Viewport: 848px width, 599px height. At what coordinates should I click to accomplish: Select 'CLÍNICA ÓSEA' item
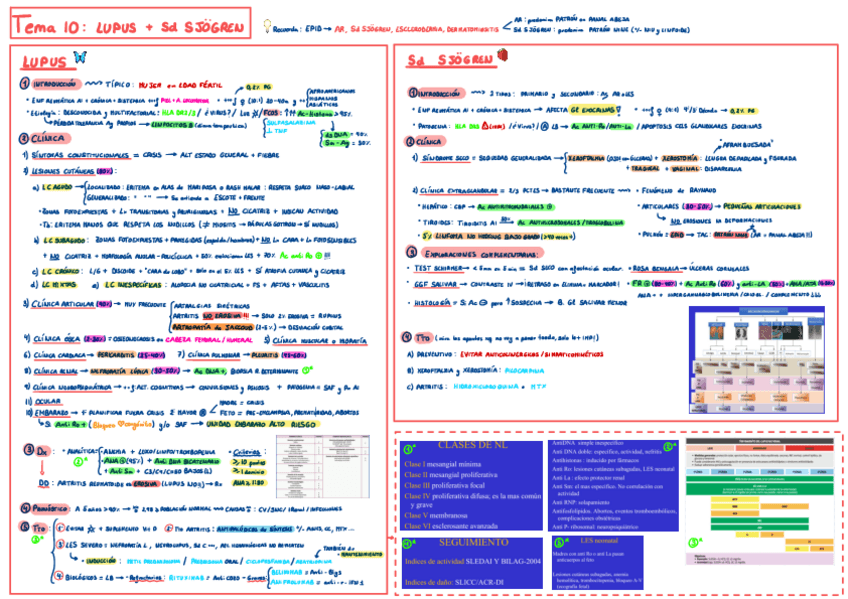57,340
